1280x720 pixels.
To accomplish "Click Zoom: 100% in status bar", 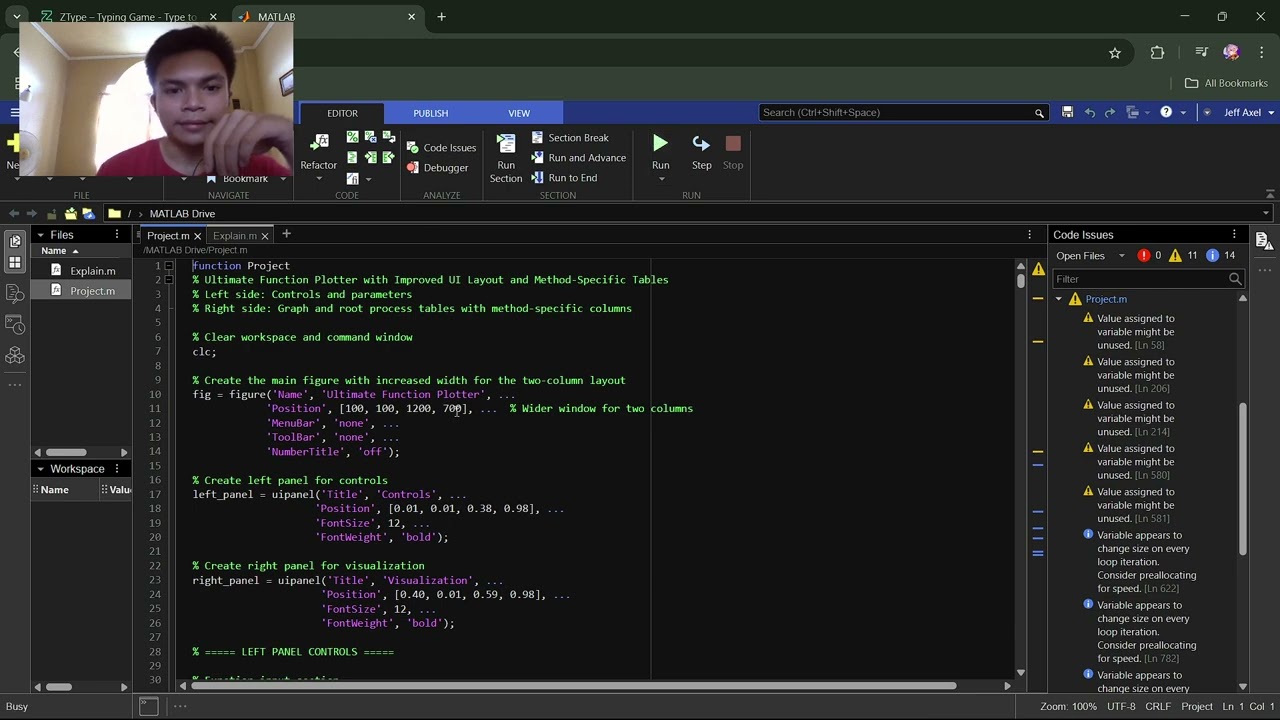I will pyautogui.click(x=1068, y=706).
